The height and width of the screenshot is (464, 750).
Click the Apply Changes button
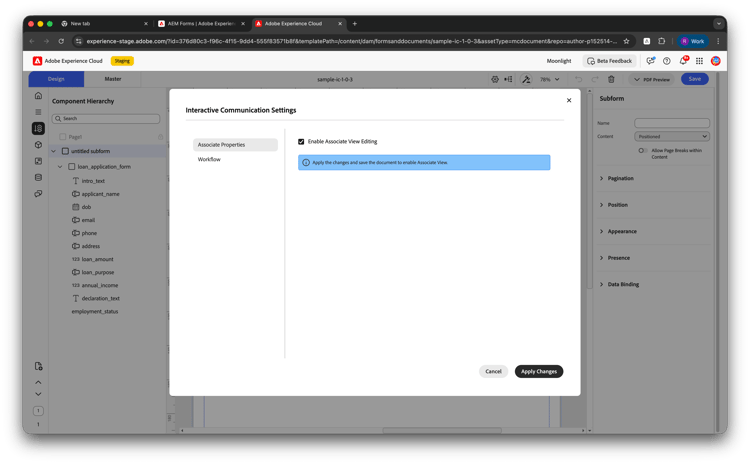coord(539,371)
